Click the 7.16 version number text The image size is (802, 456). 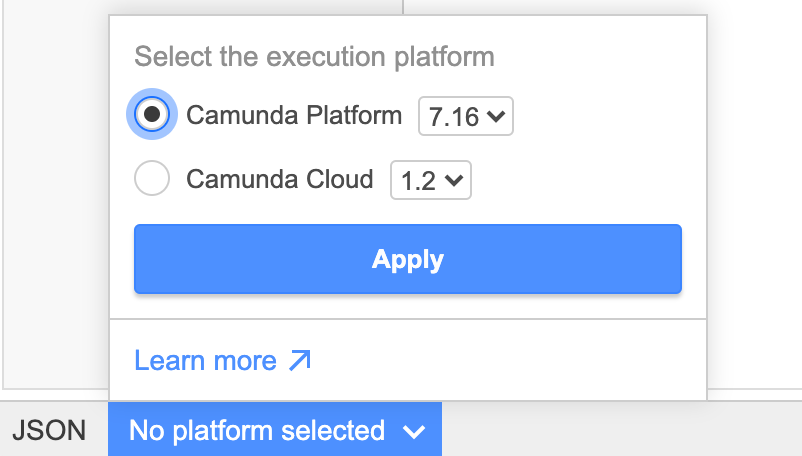coord(453,117)
